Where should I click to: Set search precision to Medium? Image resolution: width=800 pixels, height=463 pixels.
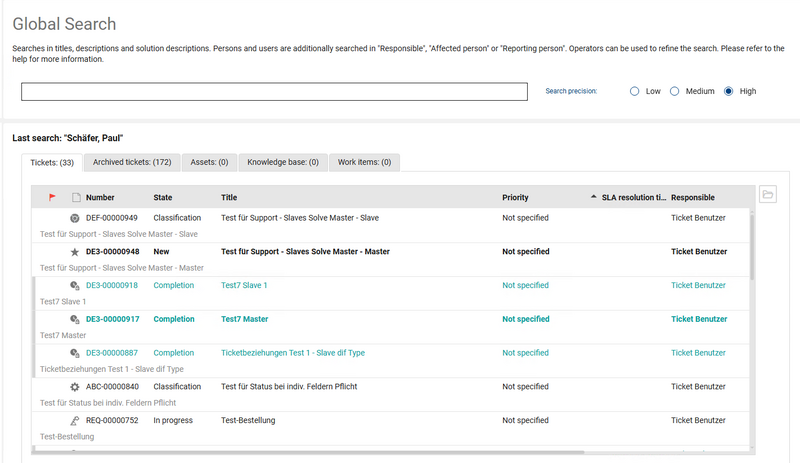click(x=675, y=91)
